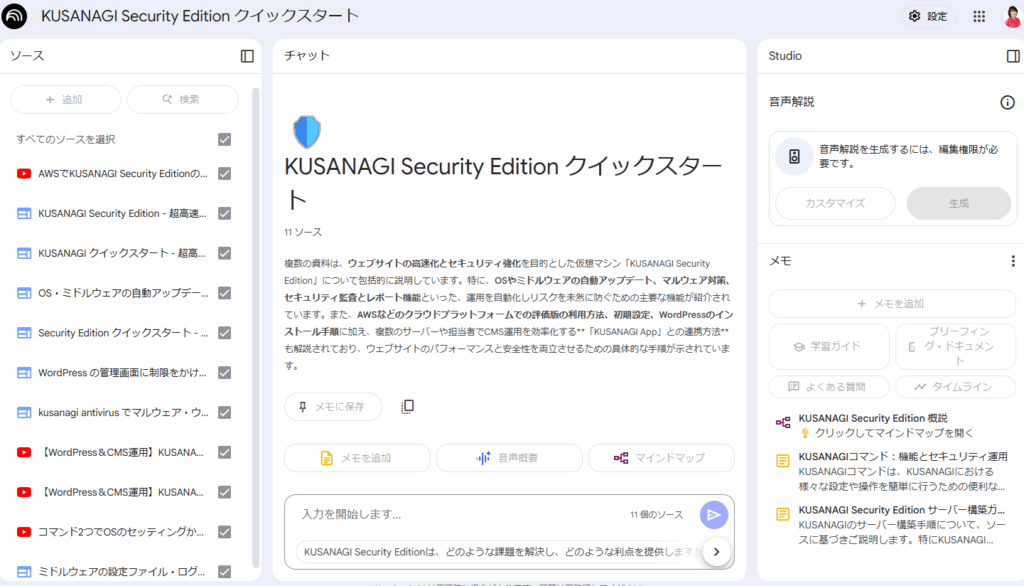1024x586 pixels.
Task: Click the copy icon beside メモに保存
Action: click(x=407, y=406)
